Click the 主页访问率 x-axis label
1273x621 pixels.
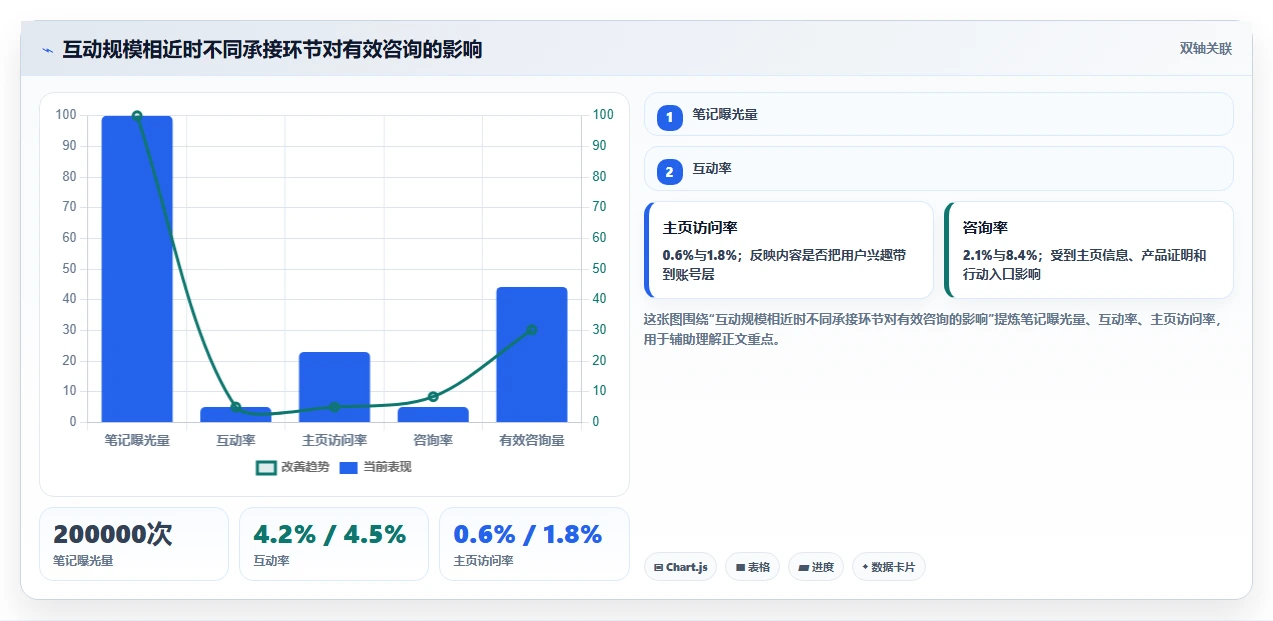pyautogui.click(x=334, y=441)
